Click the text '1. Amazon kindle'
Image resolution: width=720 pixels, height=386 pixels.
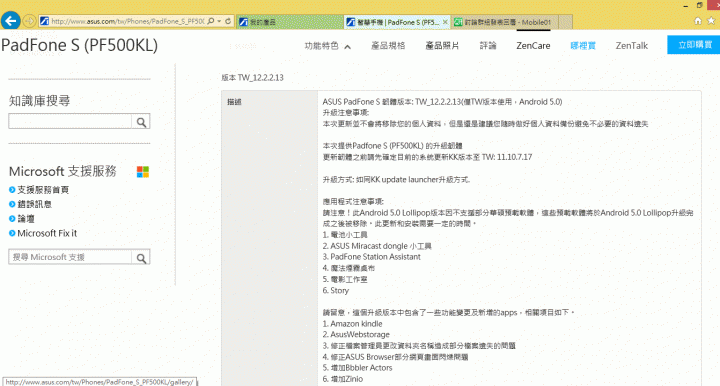pyautogui.click(x=352, y=324)
